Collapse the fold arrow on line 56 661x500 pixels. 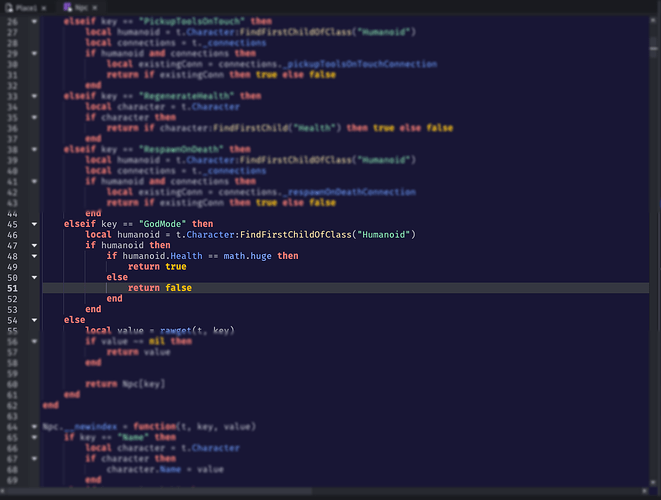pos(34,341)
